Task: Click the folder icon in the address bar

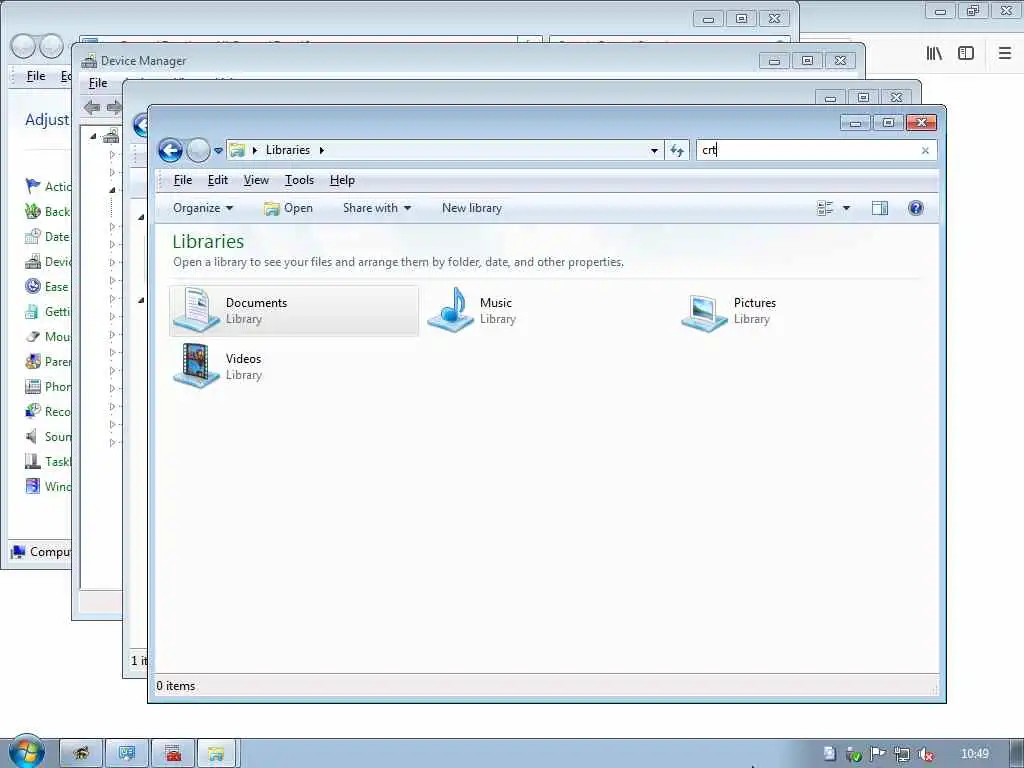Action: click(x=237, y=150)
